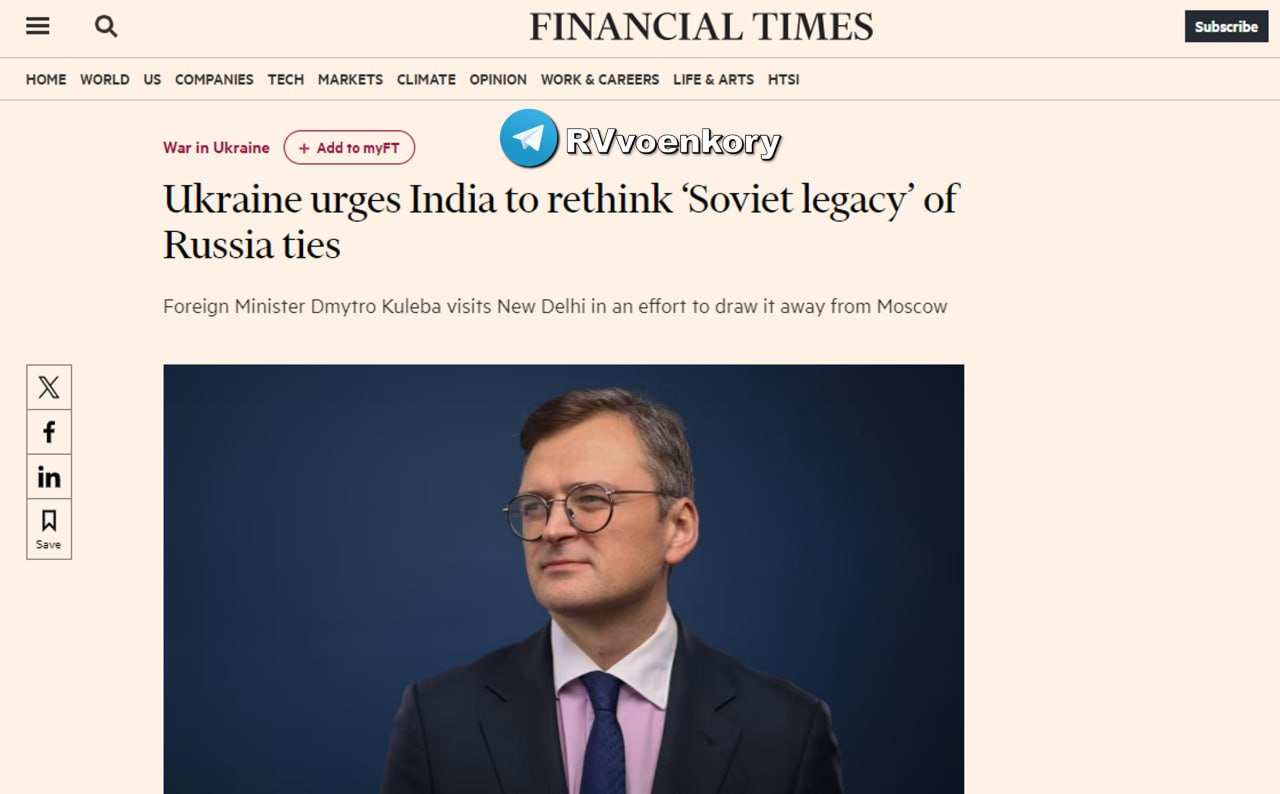Share article on Facebook
Viewport: 1280px width, 794px height.
click(x=49, y=432)
